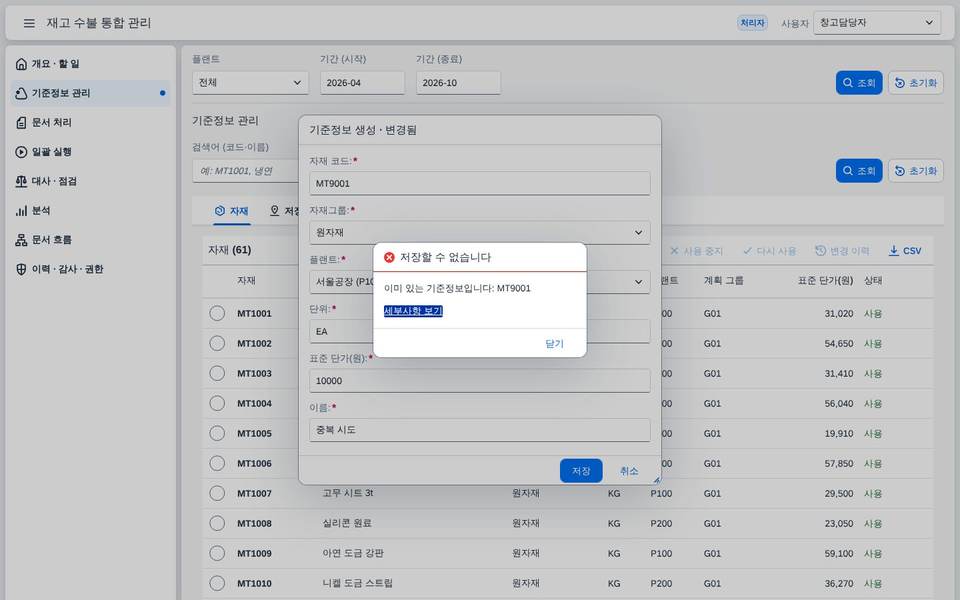Image resolution: width=960 pixels, height=600 pixels.
Task: Click the 고무 시트 3t cell
Action: point(348,493)
